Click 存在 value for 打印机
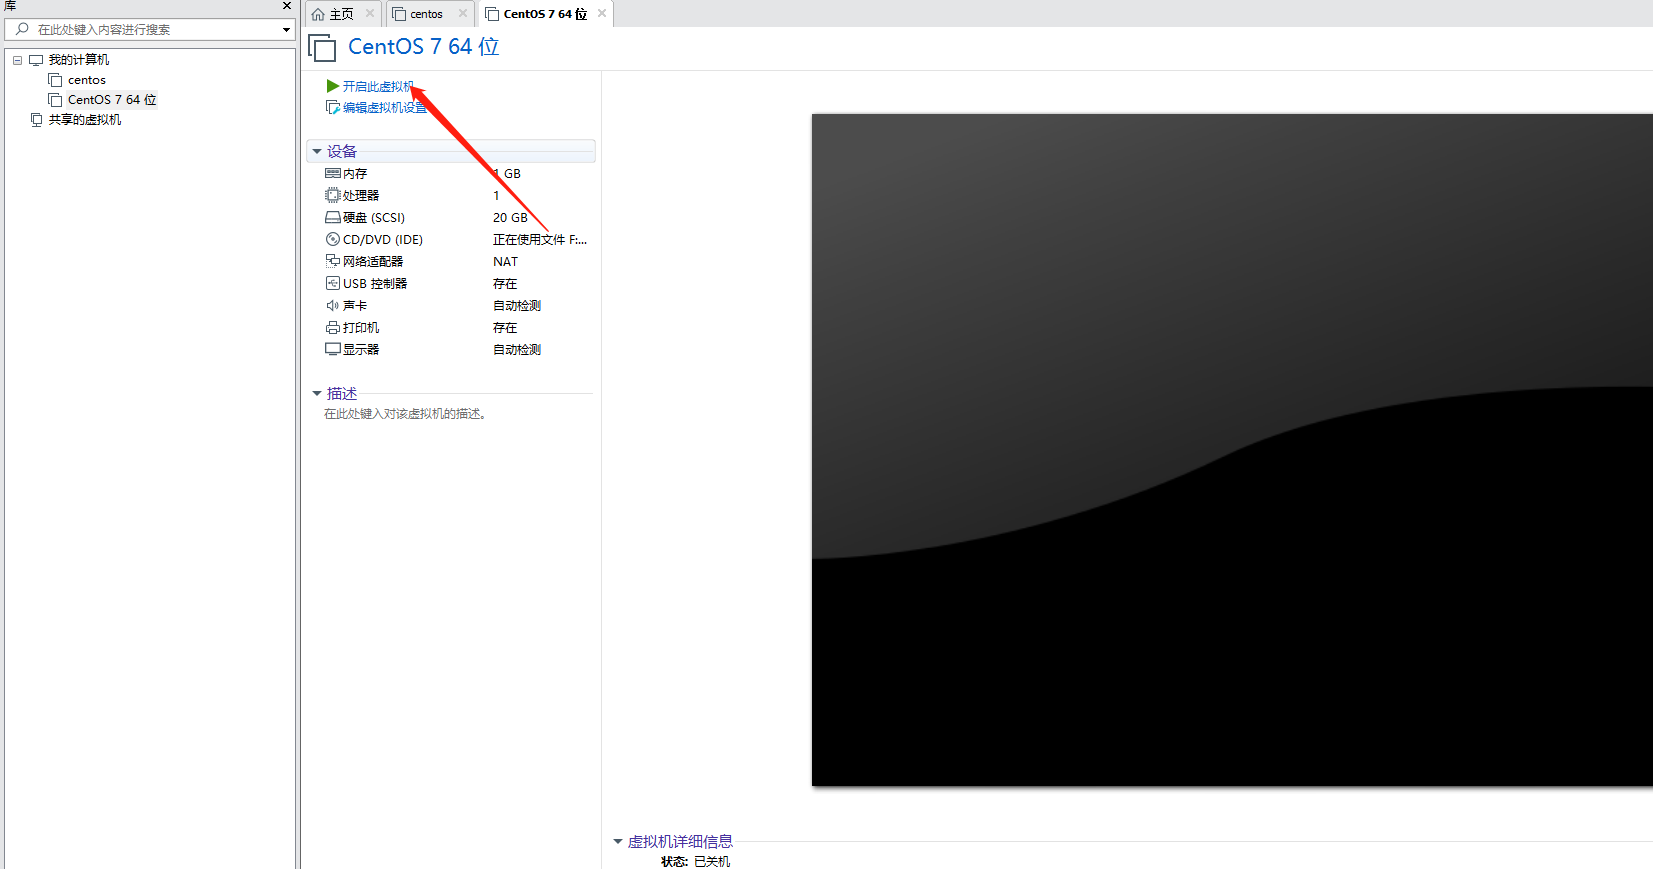Viewport: 1653px width, 869px height. pos(505,327)
